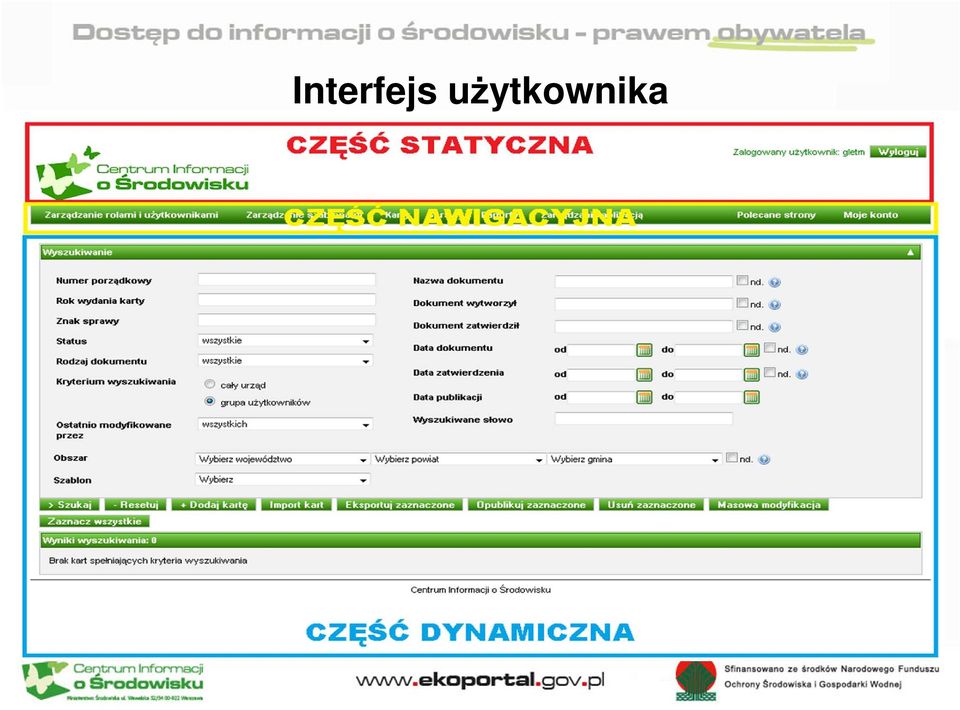Click footer text 'Centrum Informacji o Środowisku'
960x710 pixels.
pos(481,590)
